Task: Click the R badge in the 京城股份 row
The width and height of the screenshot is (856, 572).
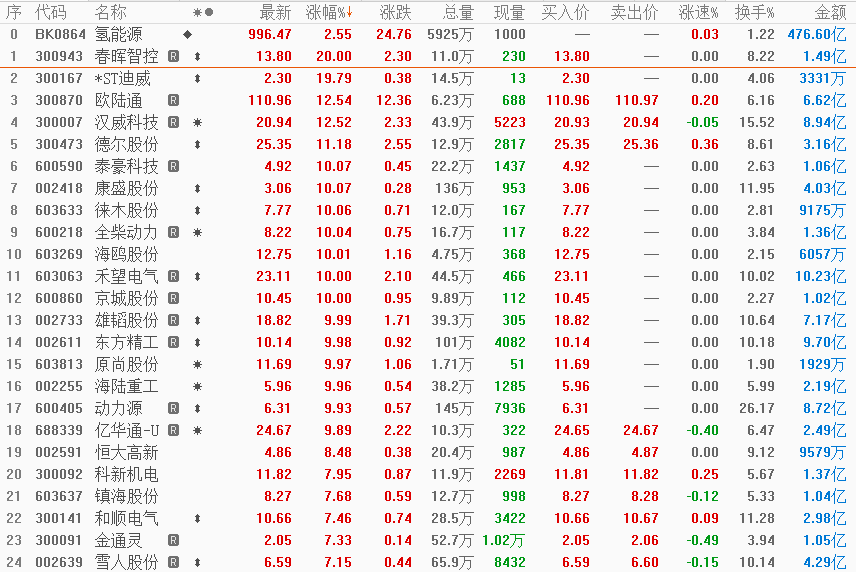Action: click(174, 299)
